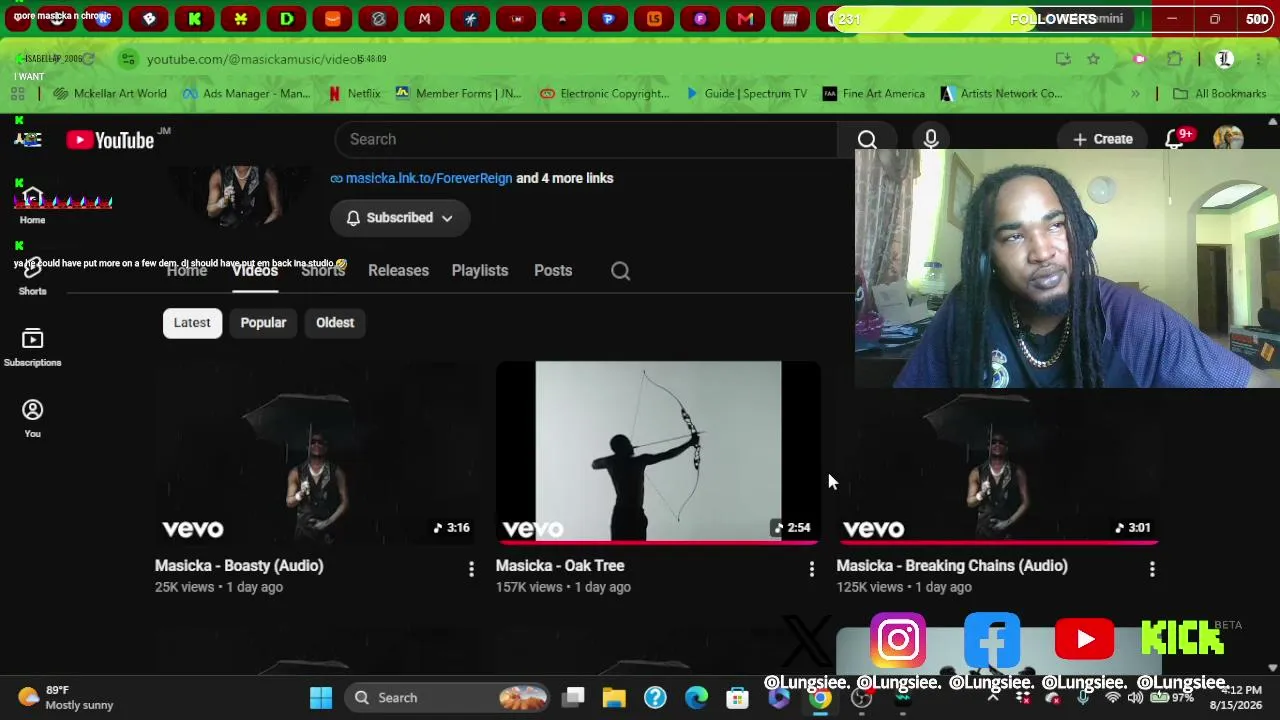1280x720 pixels.
Task: Open the Windows Start menu
Action: (321, 698)
